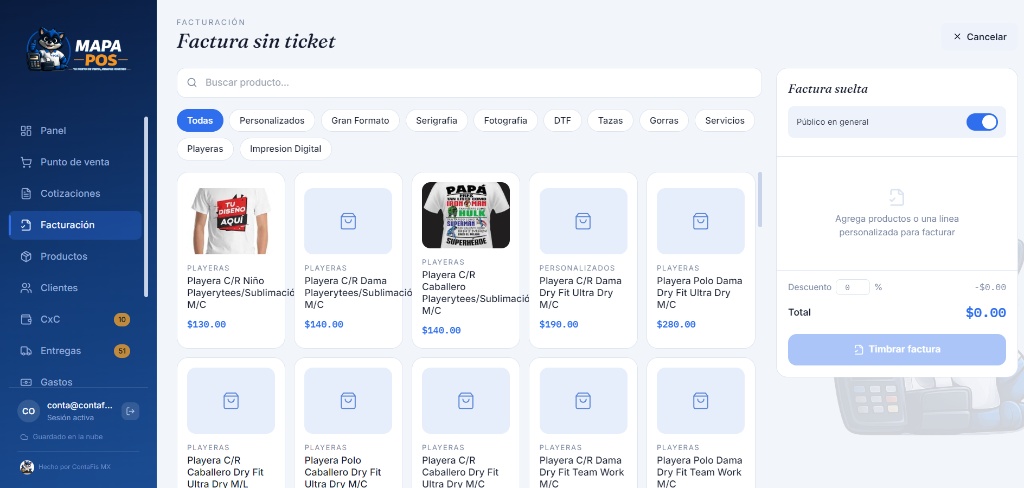Click the conta@contaf... account email
The width and height of the screenshot is (1024, 488).
[80, 405]
